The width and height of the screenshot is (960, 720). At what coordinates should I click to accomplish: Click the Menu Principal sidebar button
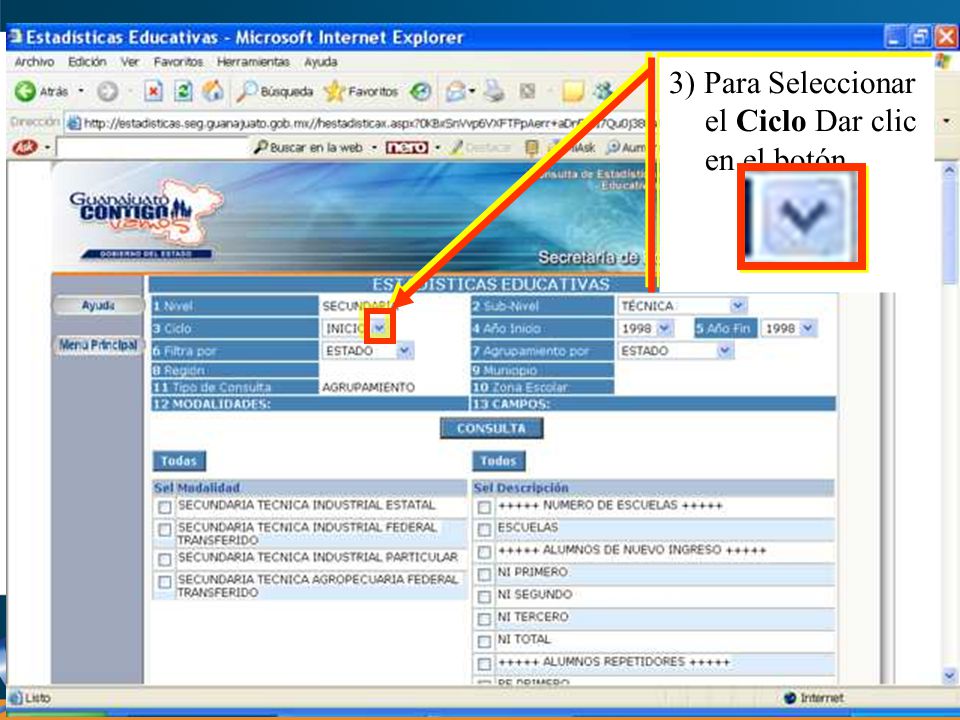98,345
